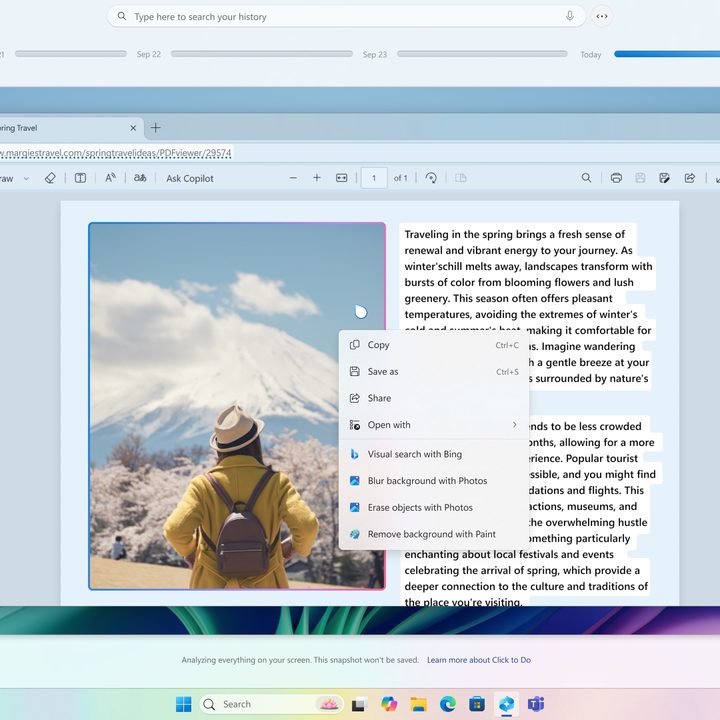Click the Sep 22 timeline segment

pos(262,54)
